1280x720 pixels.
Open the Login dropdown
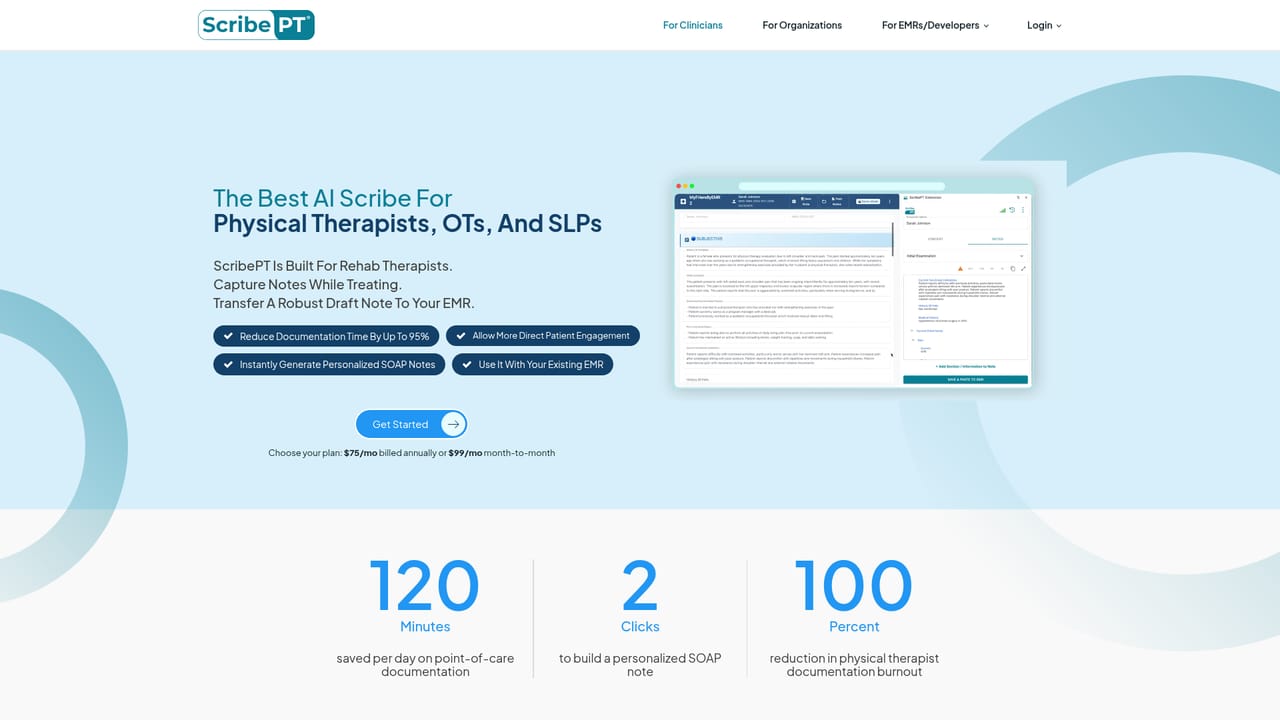point(1044,25)
